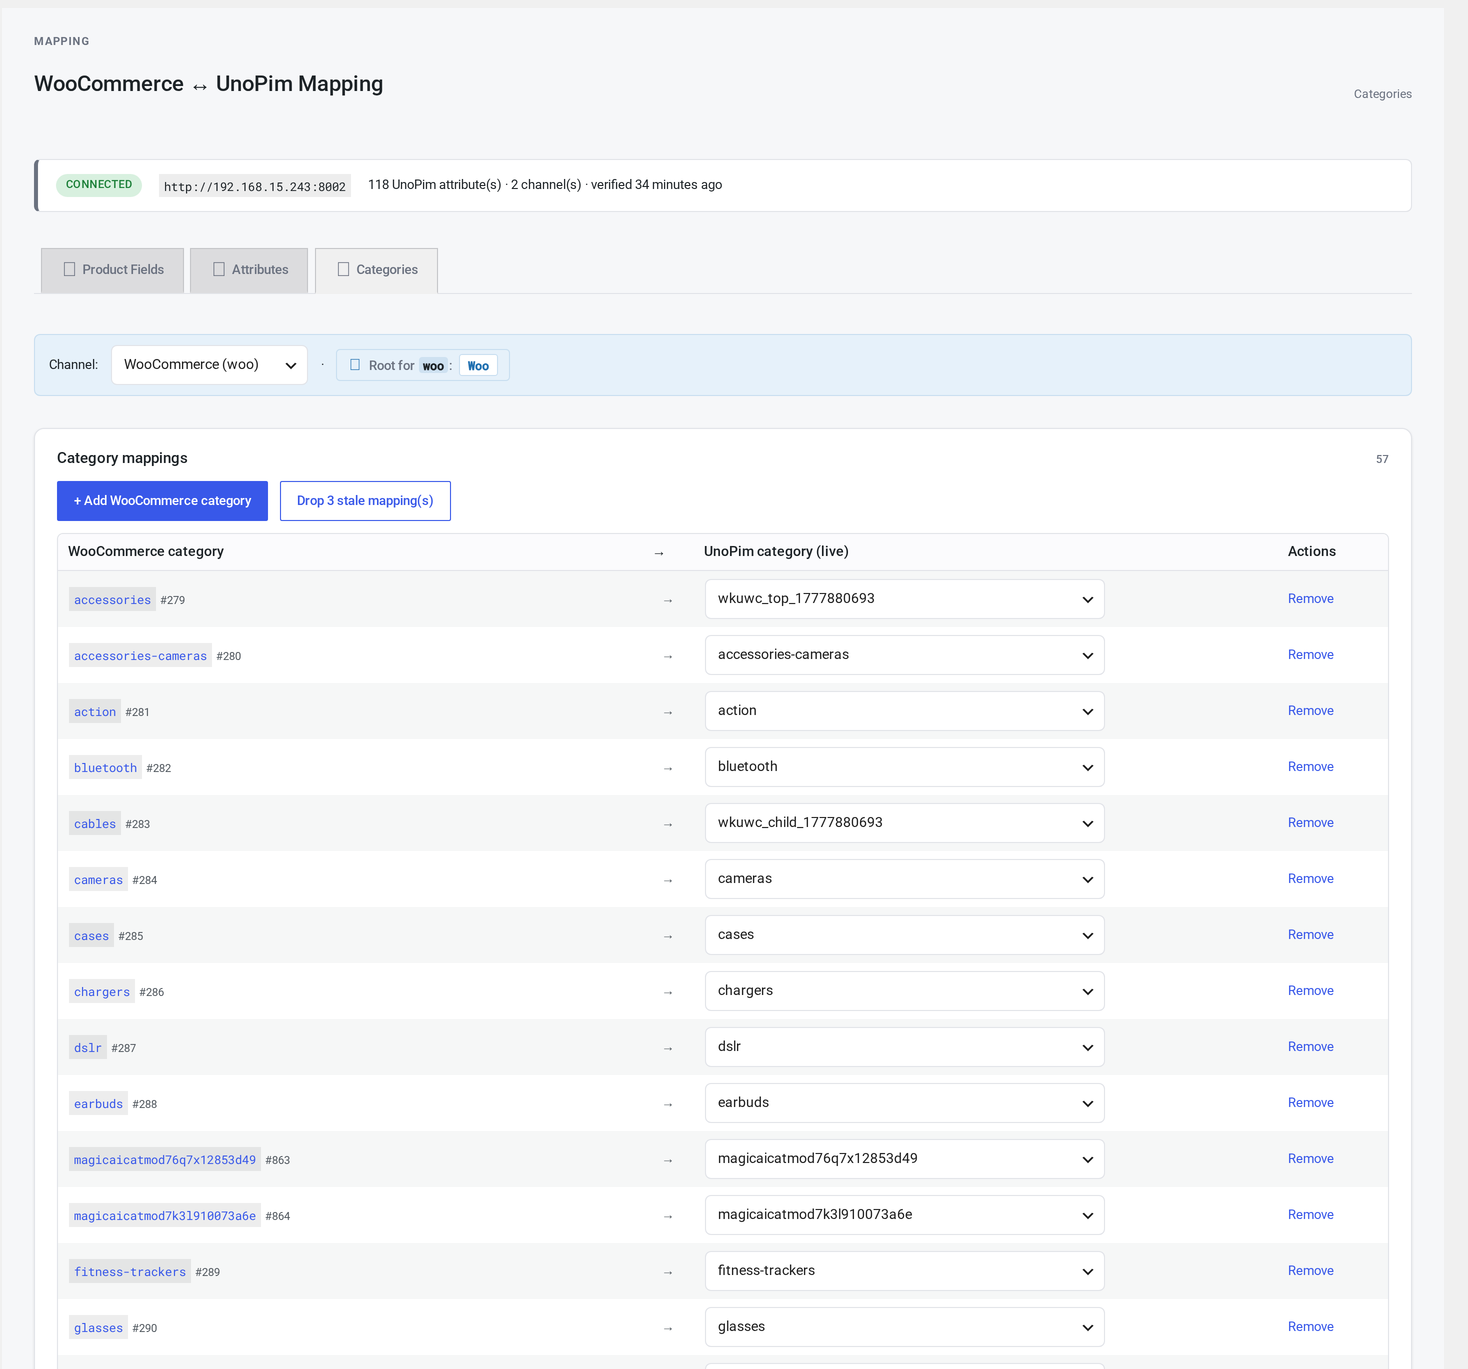Remove the magicaicatmod76q7x12853d49 mapping

[1310, 1159]
